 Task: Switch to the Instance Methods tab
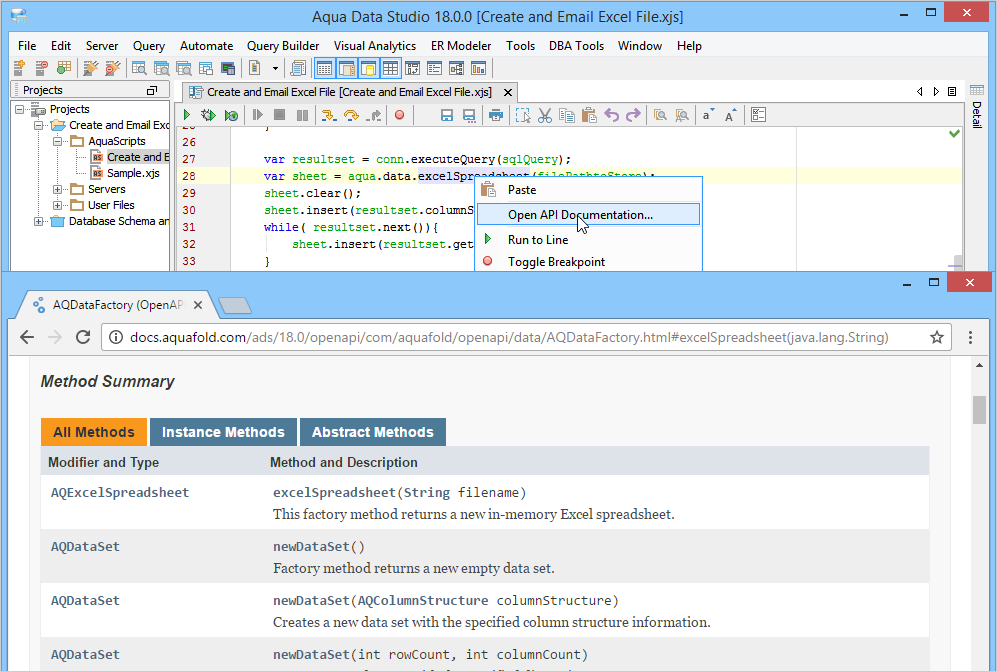coord(223,432)
